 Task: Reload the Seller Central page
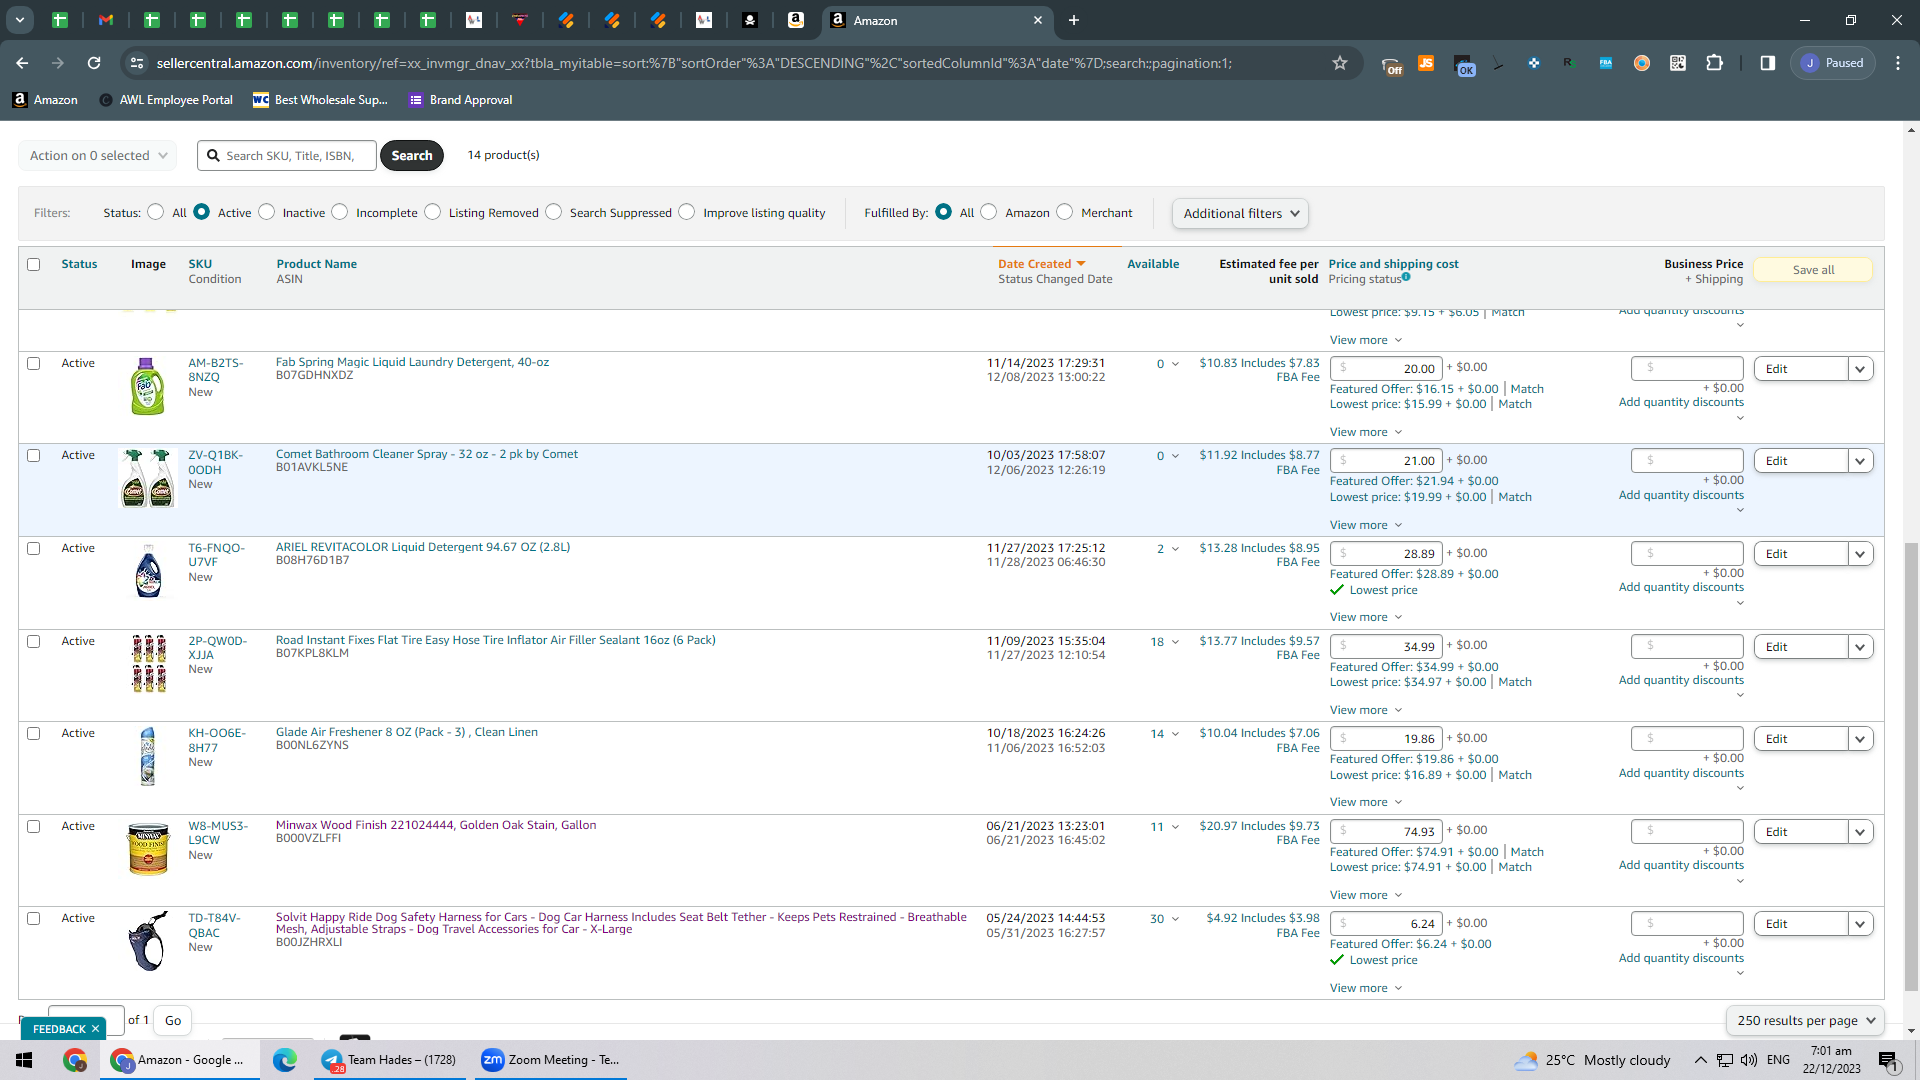tap(94, 63)
